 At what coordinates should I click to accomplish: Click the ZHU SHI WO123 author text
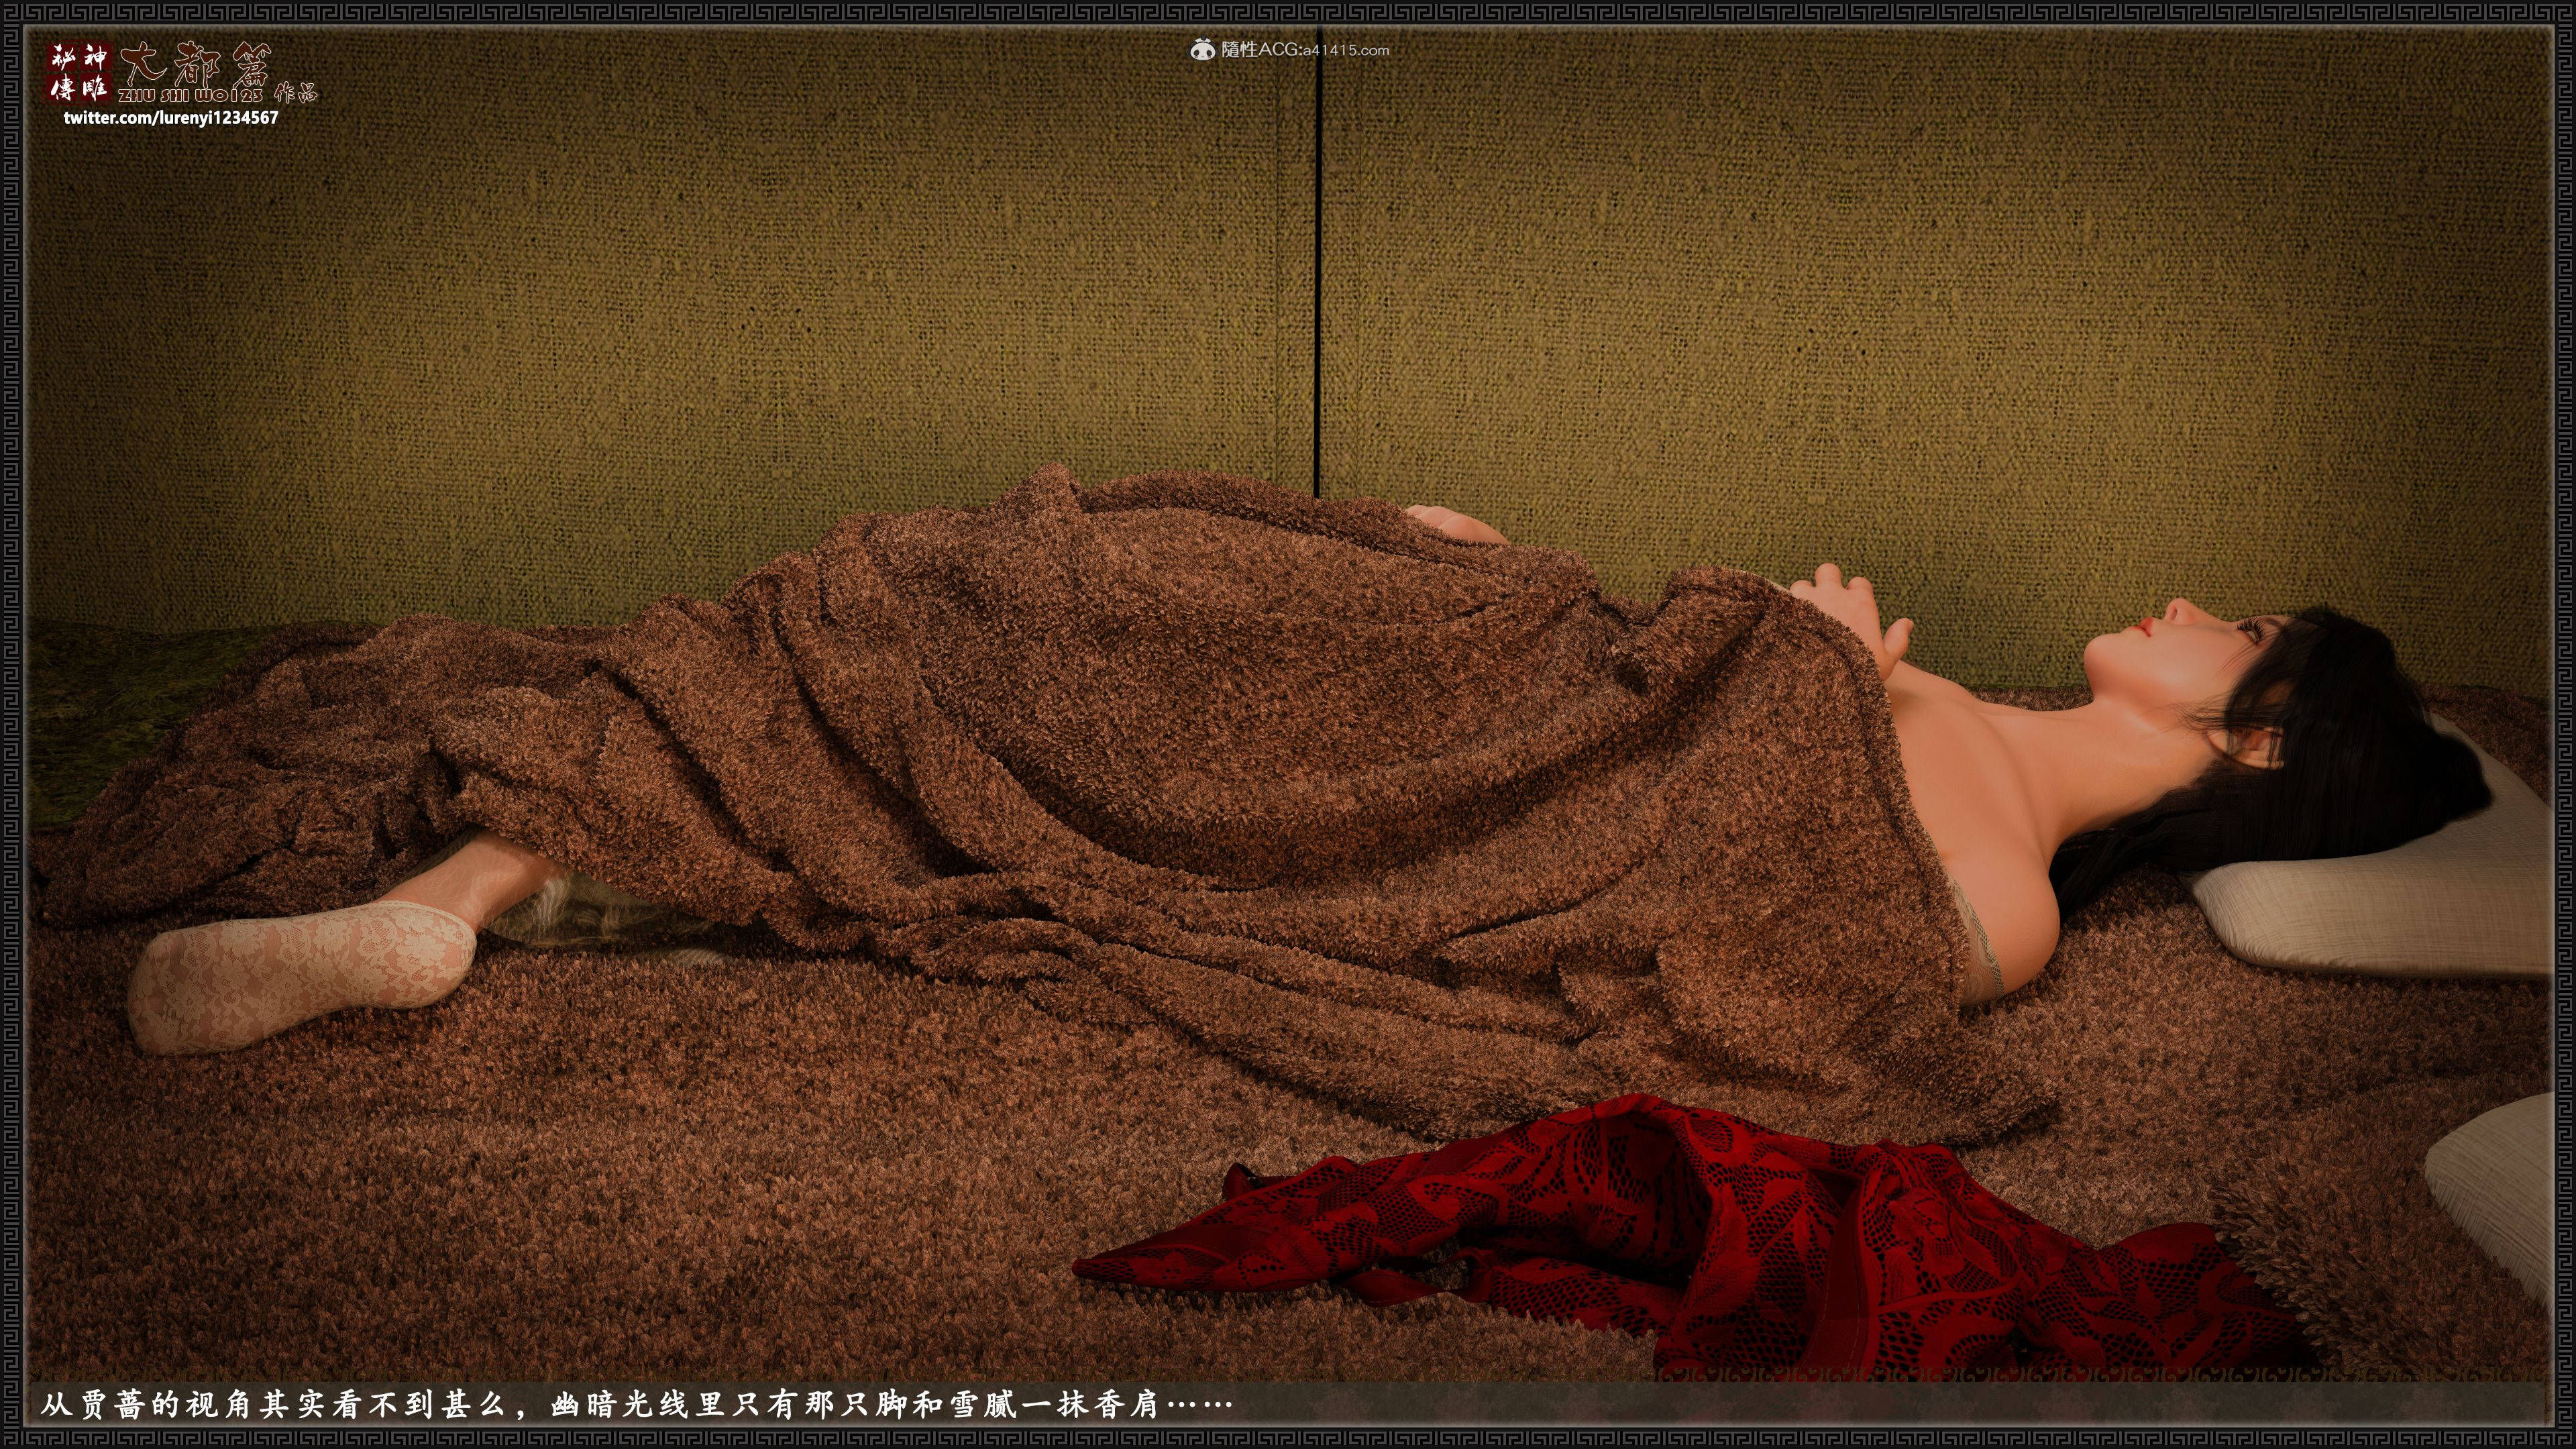pos(190,95)
